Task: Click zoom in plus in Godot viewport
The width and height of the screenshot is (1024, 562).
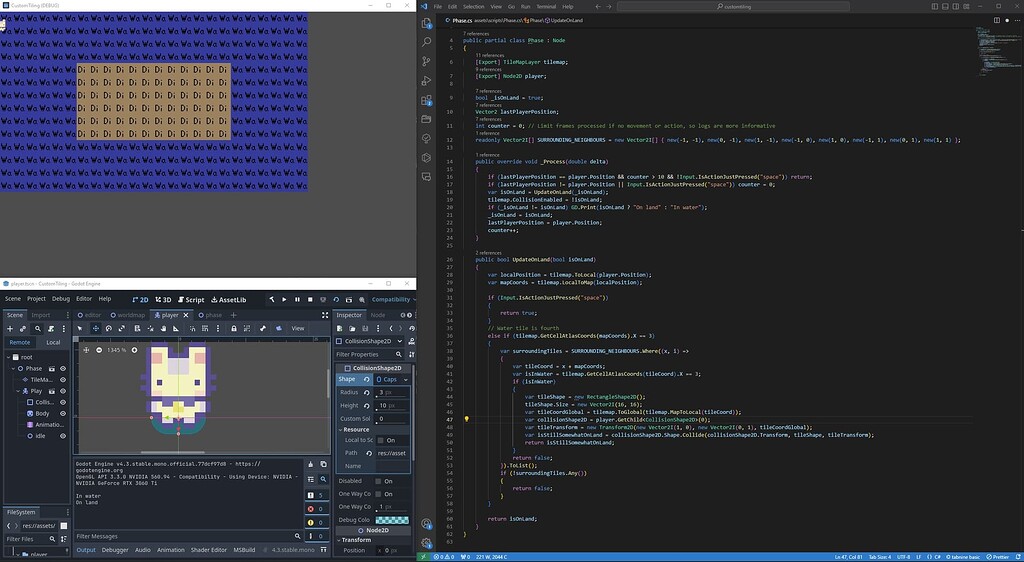Action: 135,350
